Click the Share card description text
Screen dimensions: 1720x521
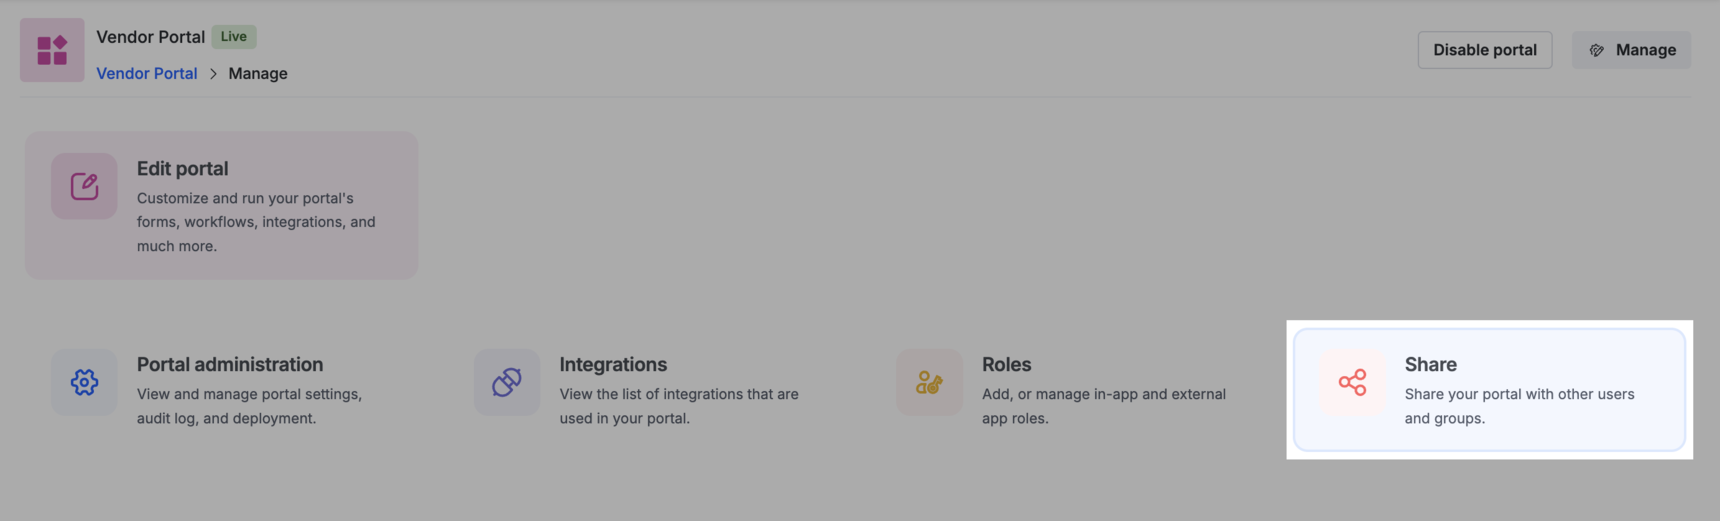[1519, 406]
